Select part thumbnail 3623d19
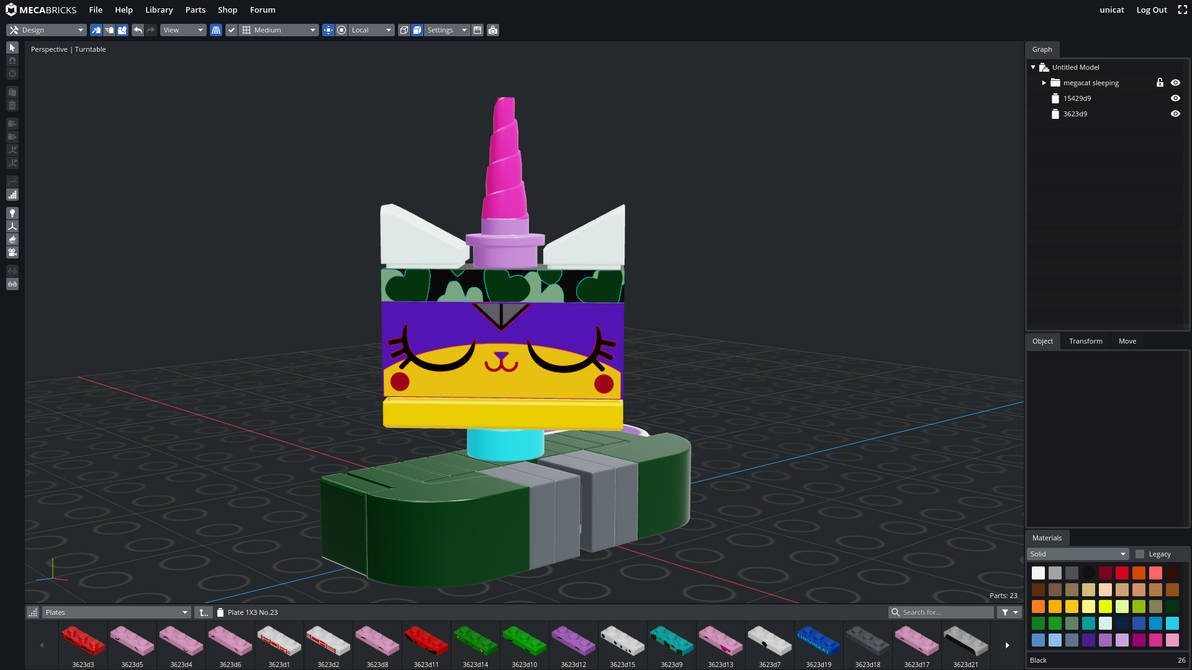The height and width of the screenshot is (670, 1192). [818, 646]
